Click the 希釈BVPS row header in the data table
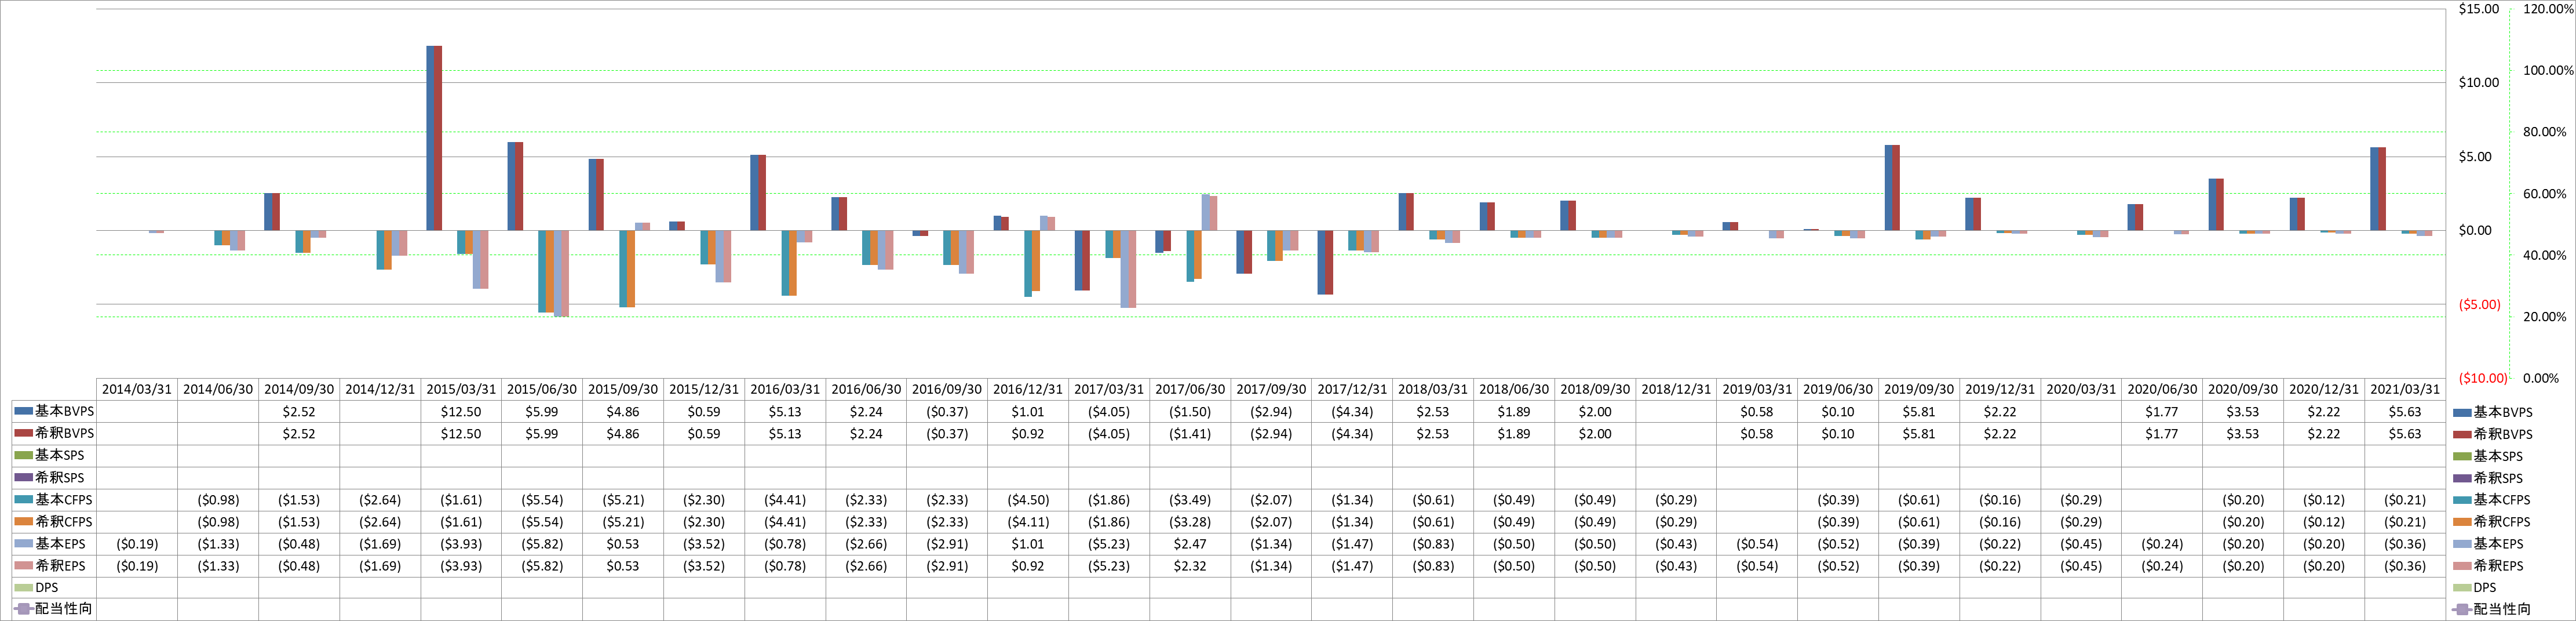 pyautogui.click(x=54, y=433)
